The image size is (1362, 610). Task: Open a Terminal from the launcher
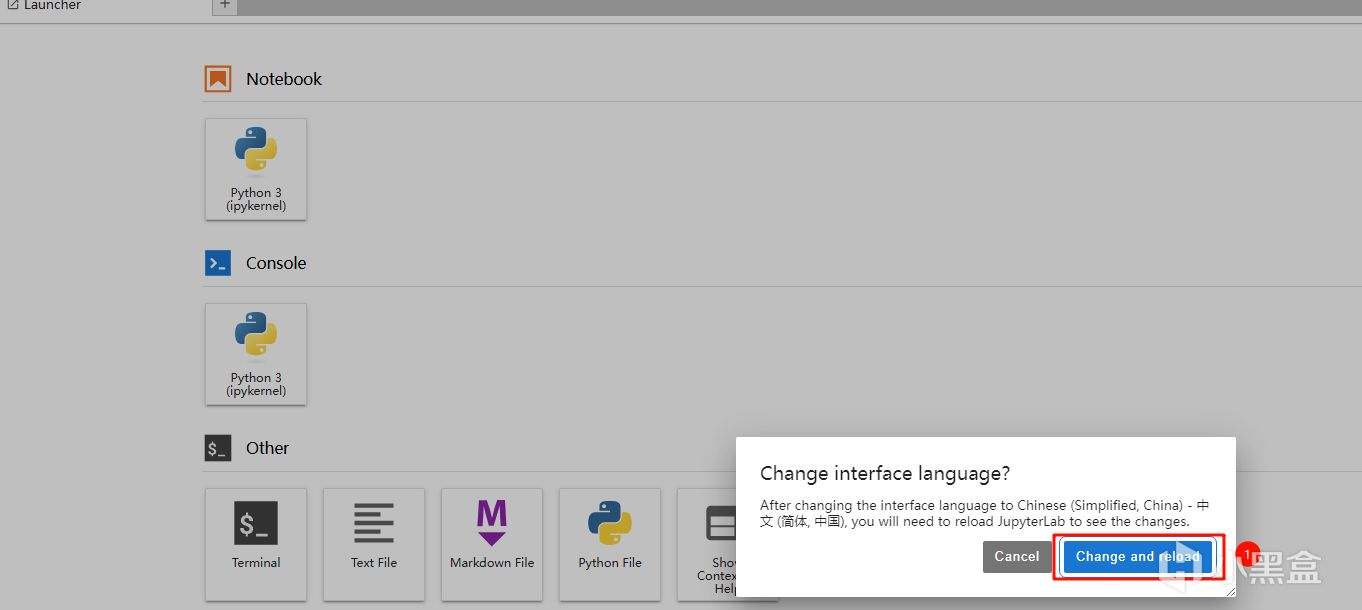click(256, 544)
